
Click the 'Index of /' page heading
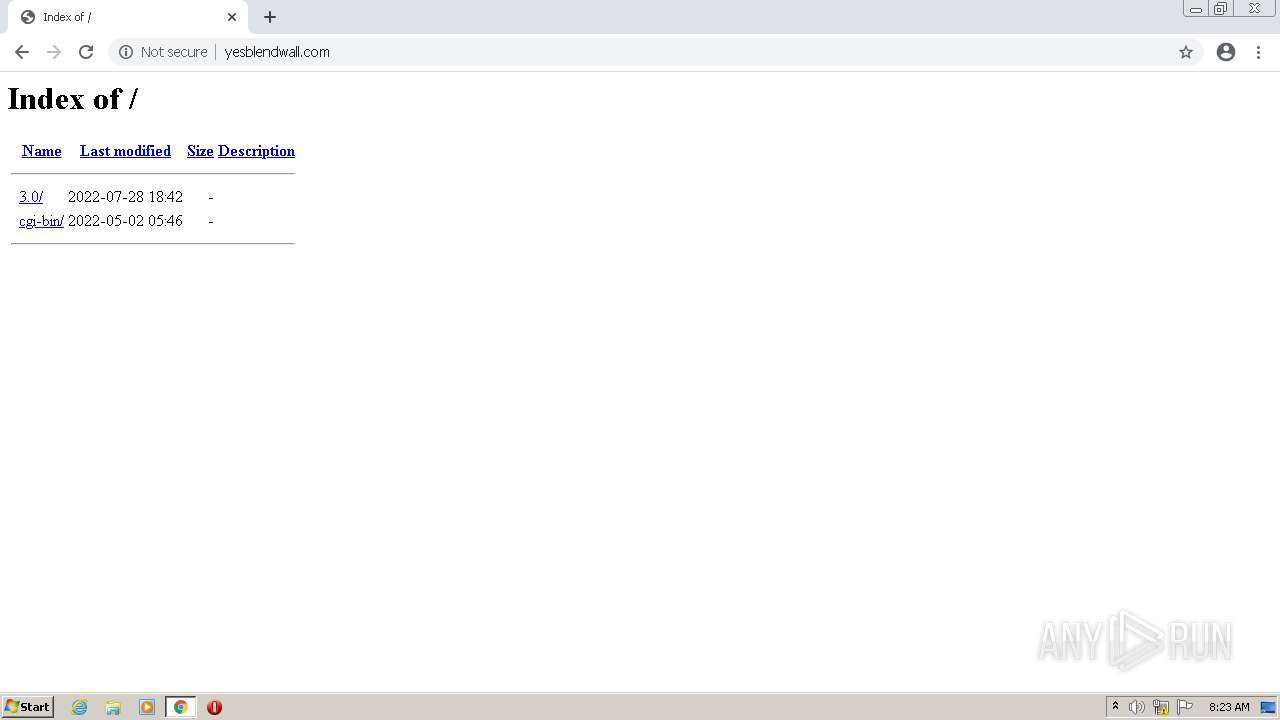tap(73, 98)
